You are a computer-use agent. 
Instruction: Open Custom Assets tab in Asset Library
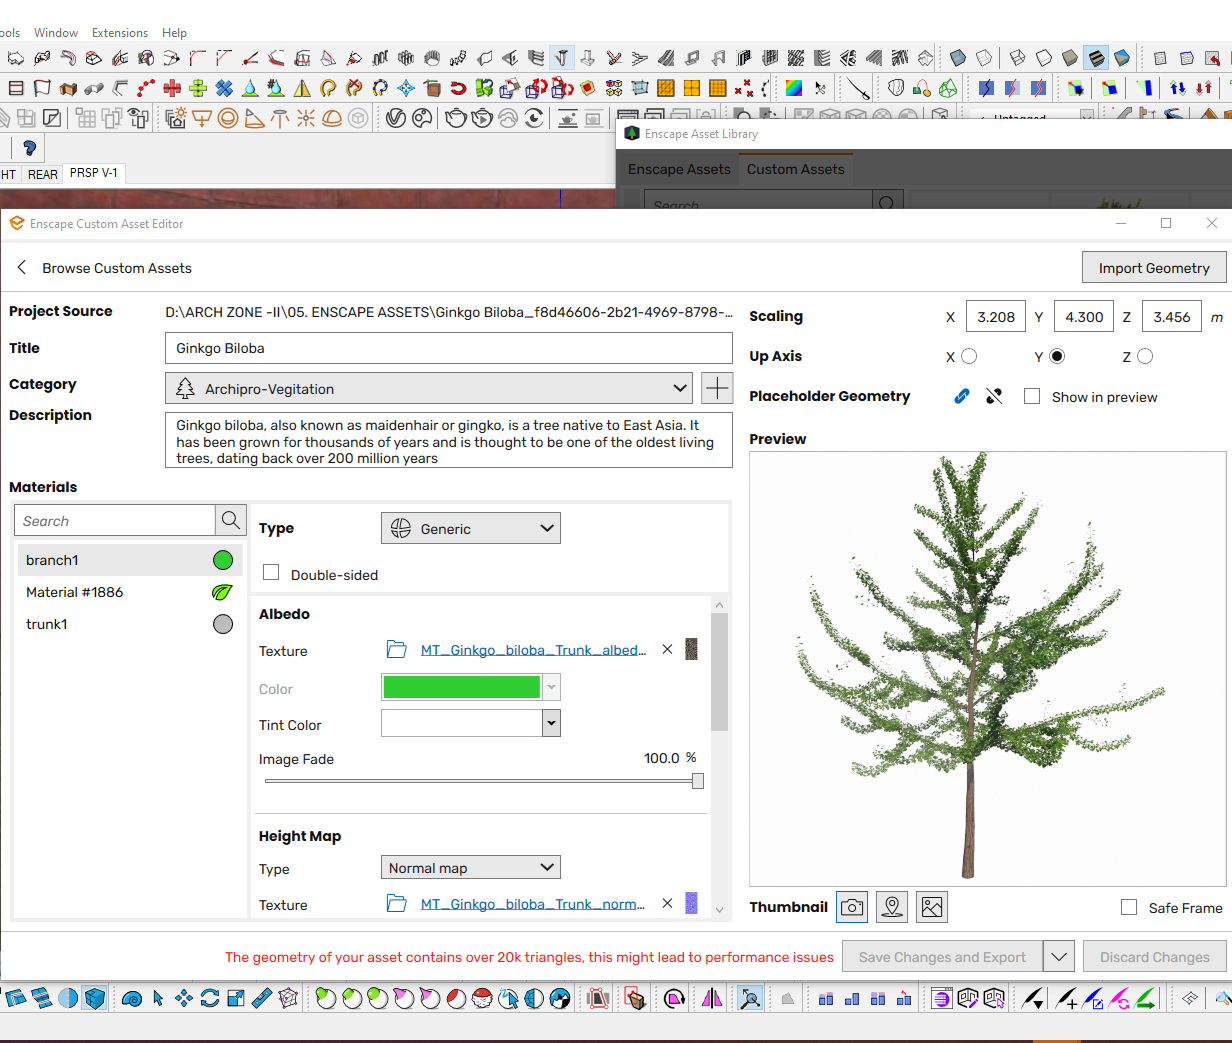(796, 169)
